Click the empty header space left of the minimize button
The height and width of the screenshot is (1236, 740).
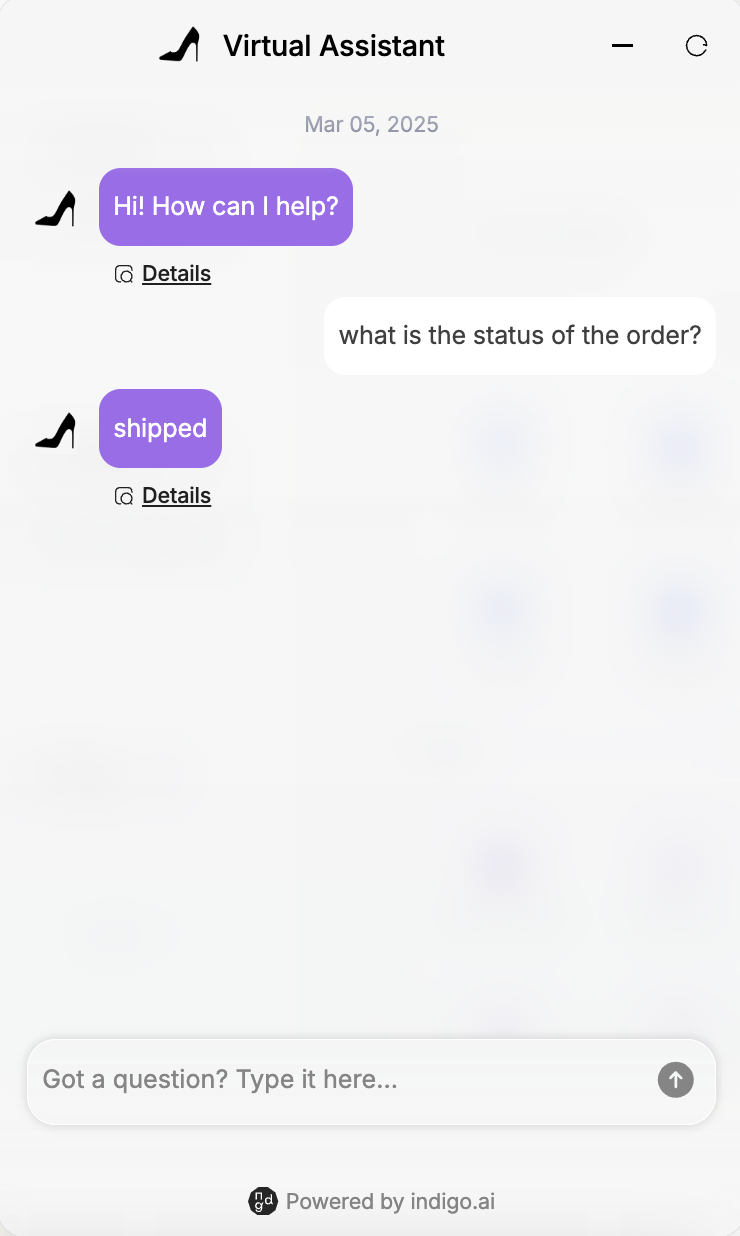(x=530, y=46)
